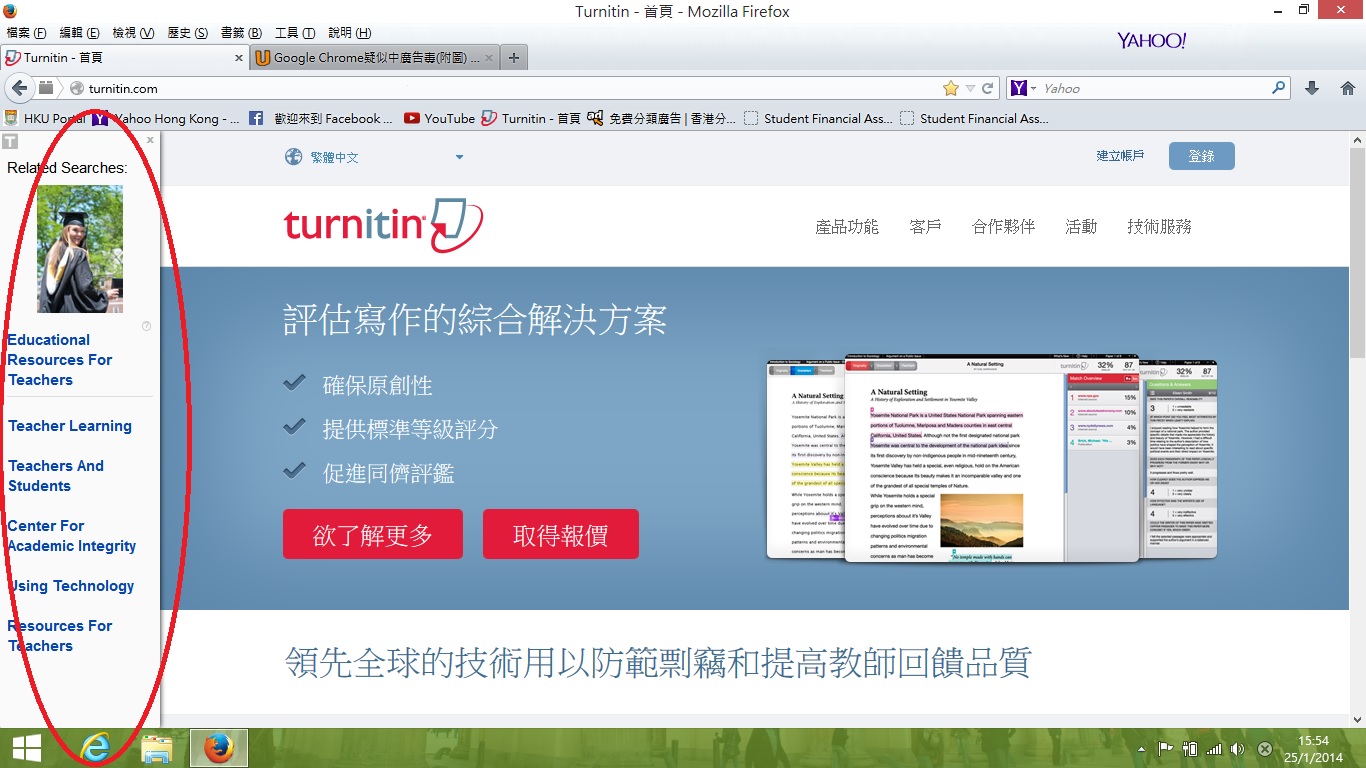Click the T icon atop the sidebar
The width and height of the screenshot is (1366, 768).
[x=9, y=141]
